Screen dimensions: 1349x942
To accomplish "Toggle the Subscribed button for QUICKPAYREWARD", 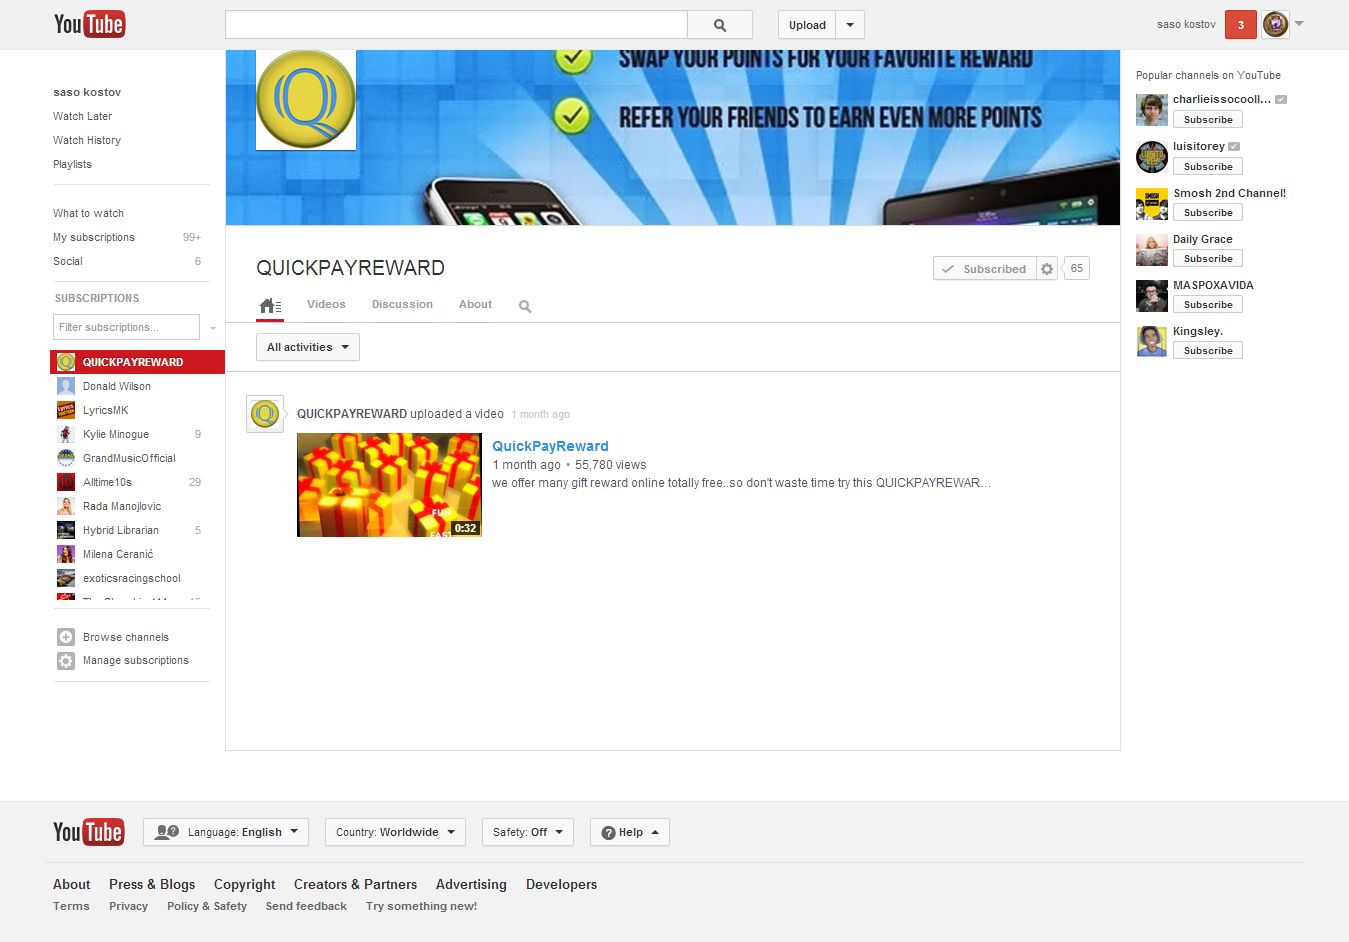I will [984, 269].
